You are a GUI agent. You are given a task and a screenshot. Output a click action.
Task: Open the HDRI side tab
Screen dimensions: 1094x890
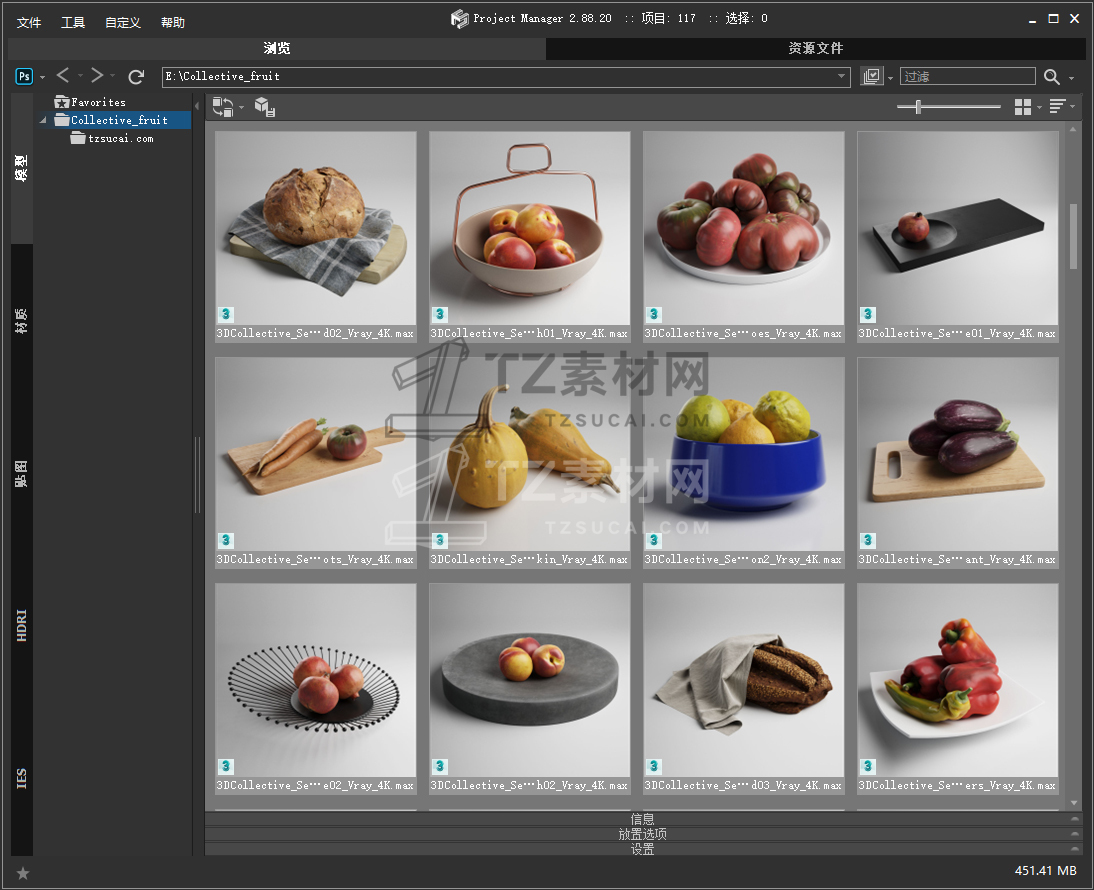click(22, 623)
